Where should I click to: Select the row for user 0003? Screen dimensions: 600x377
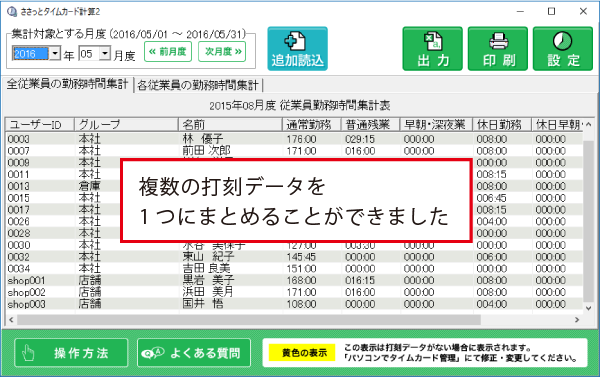coord(294,139)
